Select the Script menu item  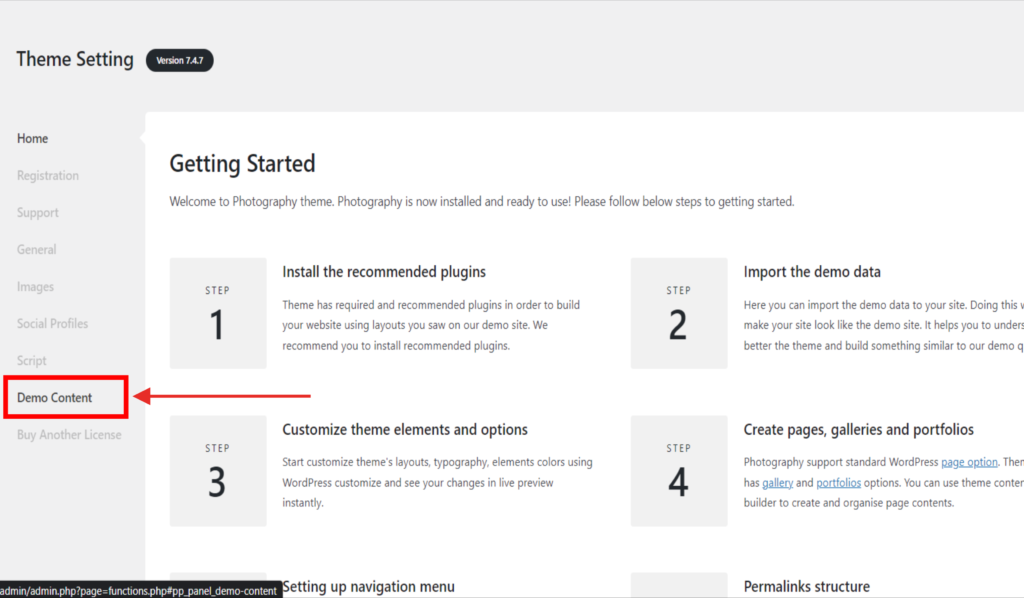click(32, 361)
